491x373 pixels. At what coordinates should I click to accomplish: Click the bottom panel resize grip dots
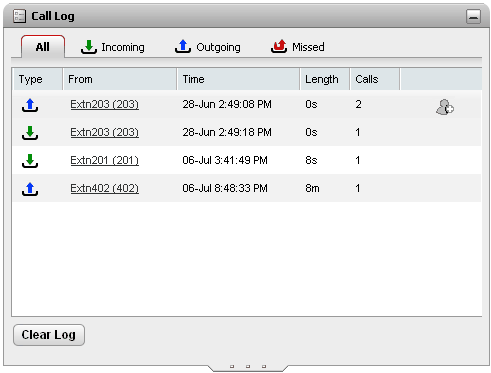click(248, 366)
